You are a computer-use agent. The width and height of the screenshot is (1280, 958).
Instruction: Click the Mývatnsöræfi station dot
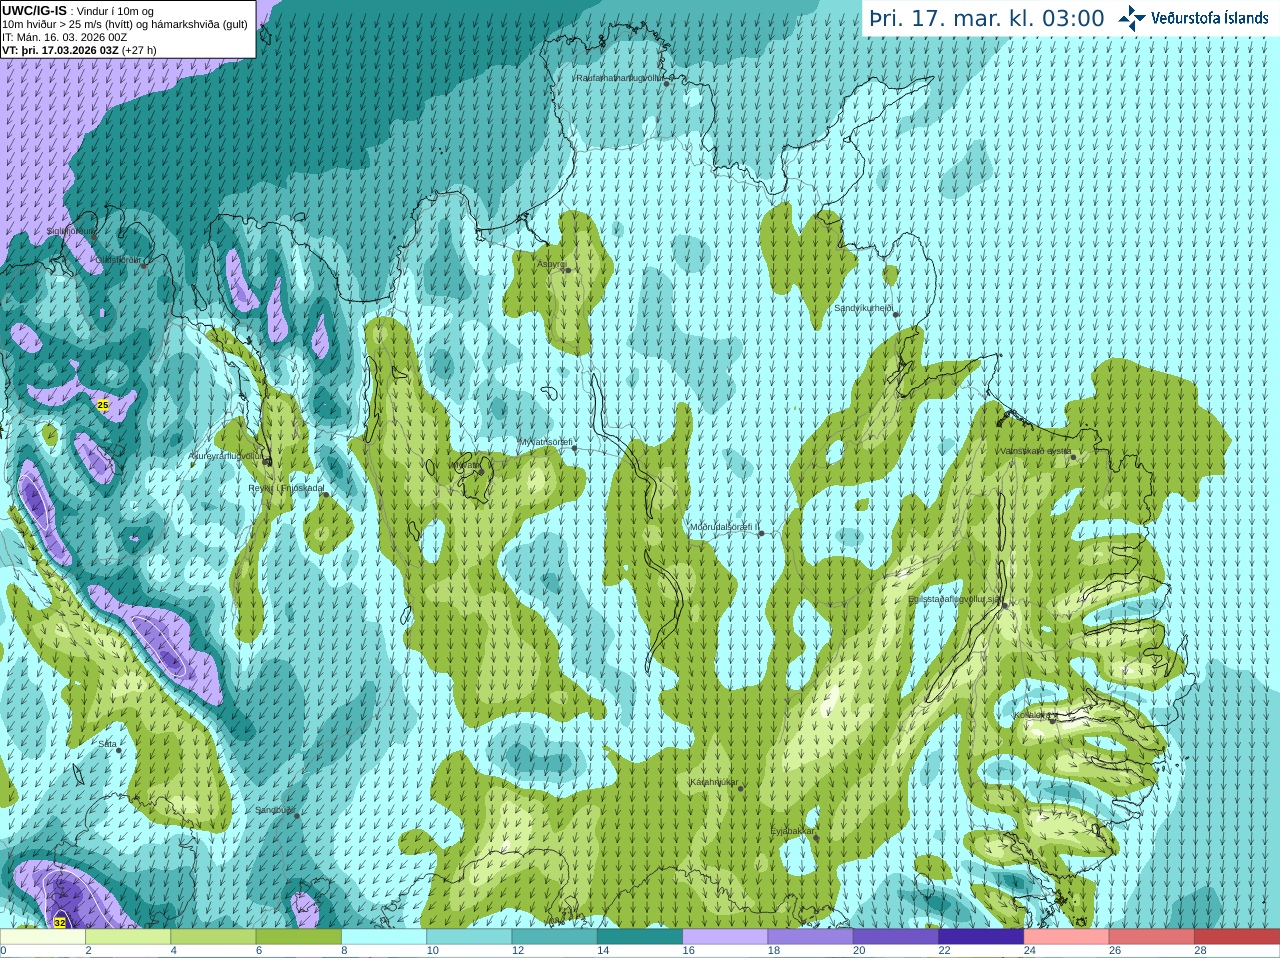point(574,448)
